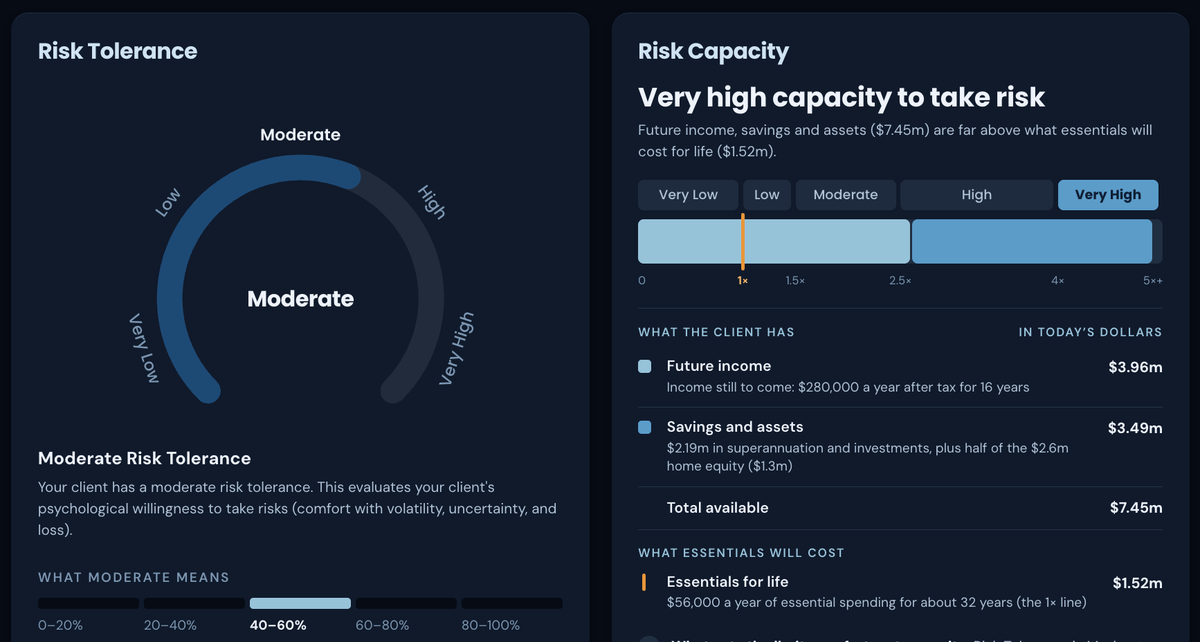Click the Risk Capacity panel heading
The height and width of the screenshot is (642, 1200).
pos(714,52)
